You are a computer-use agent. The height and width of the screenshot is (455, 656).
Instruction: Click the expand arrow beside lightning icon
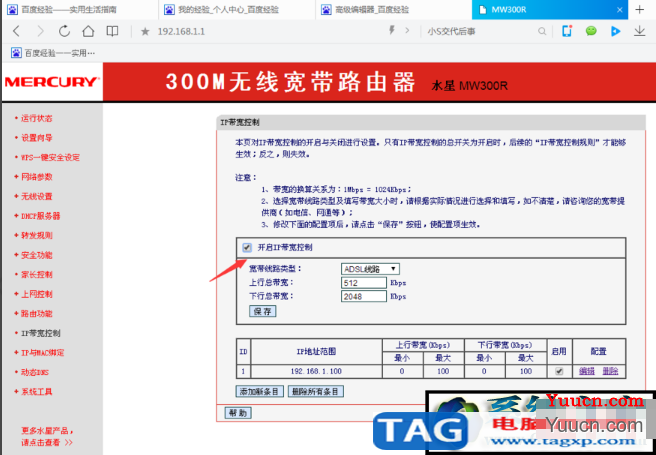pyautogui.click(x=407, y=31)
